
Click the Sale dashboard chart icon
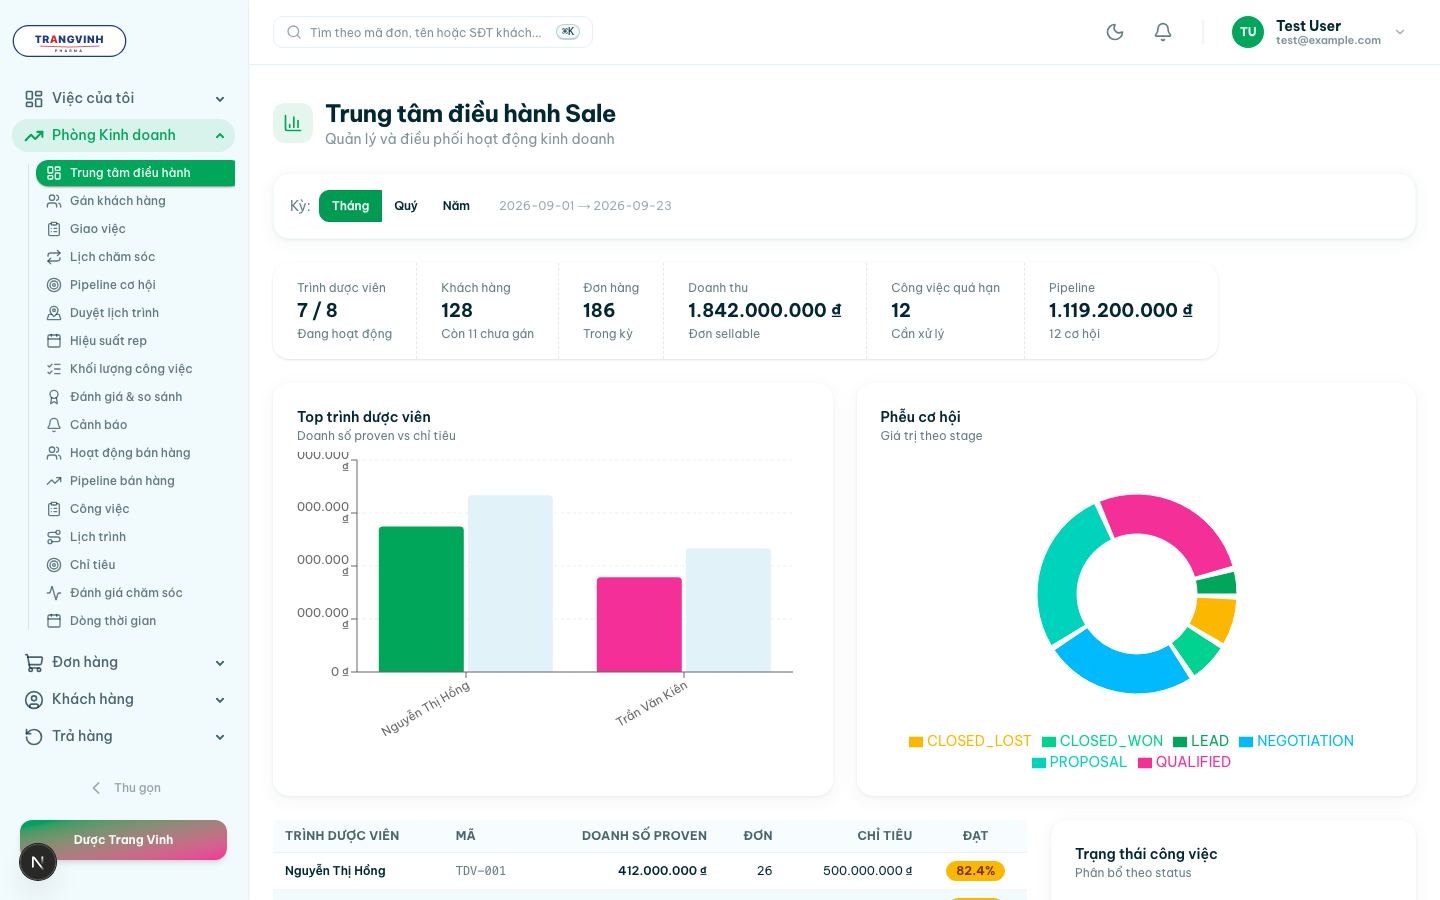(x=293, y=123)
